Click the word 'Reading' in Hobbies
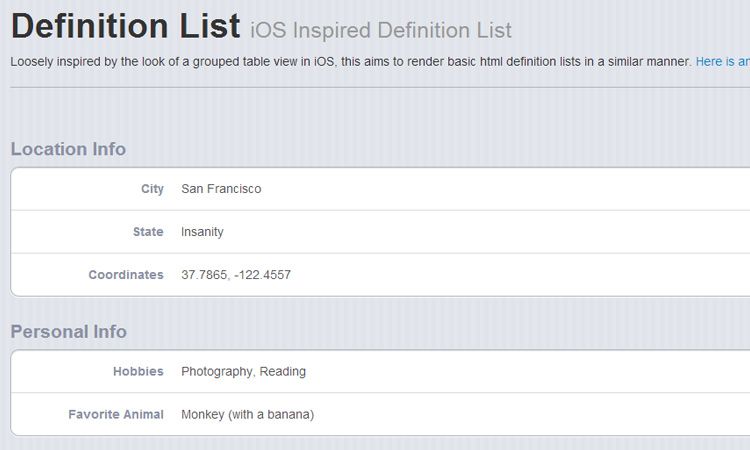750x450 pixels. (x=284, y=372)
